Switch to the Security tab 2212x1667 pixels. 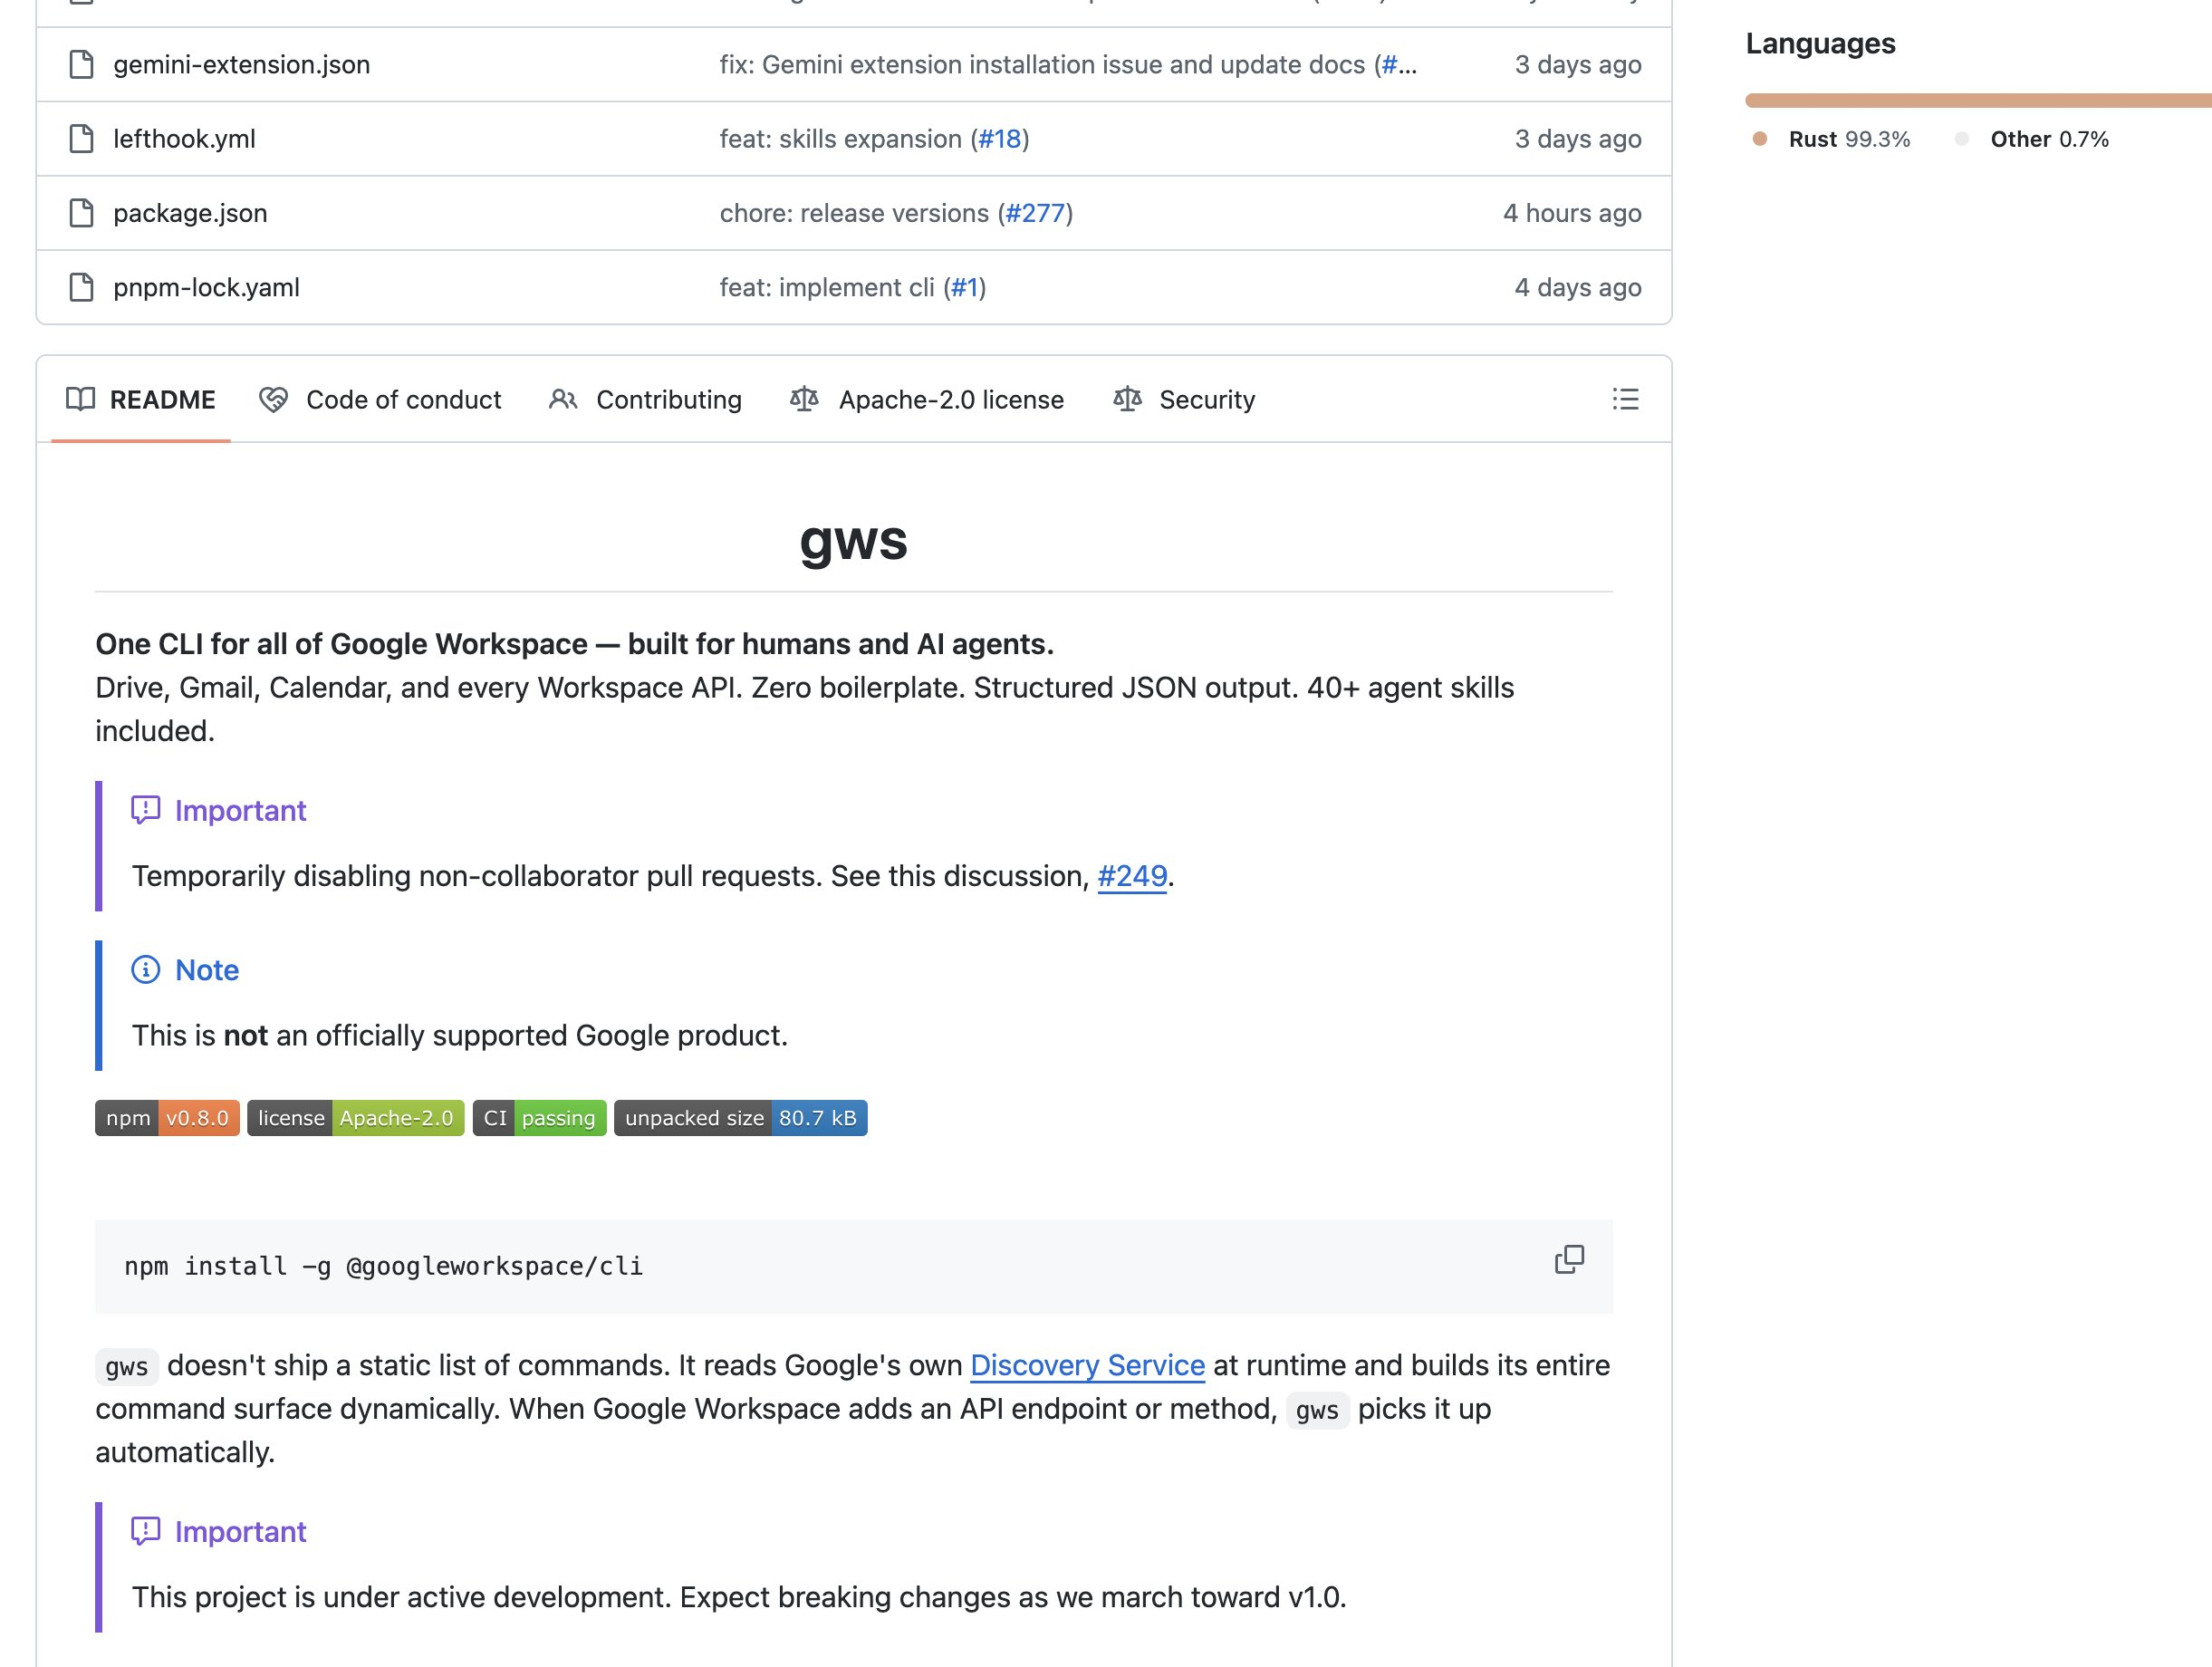coord(1206,399)
